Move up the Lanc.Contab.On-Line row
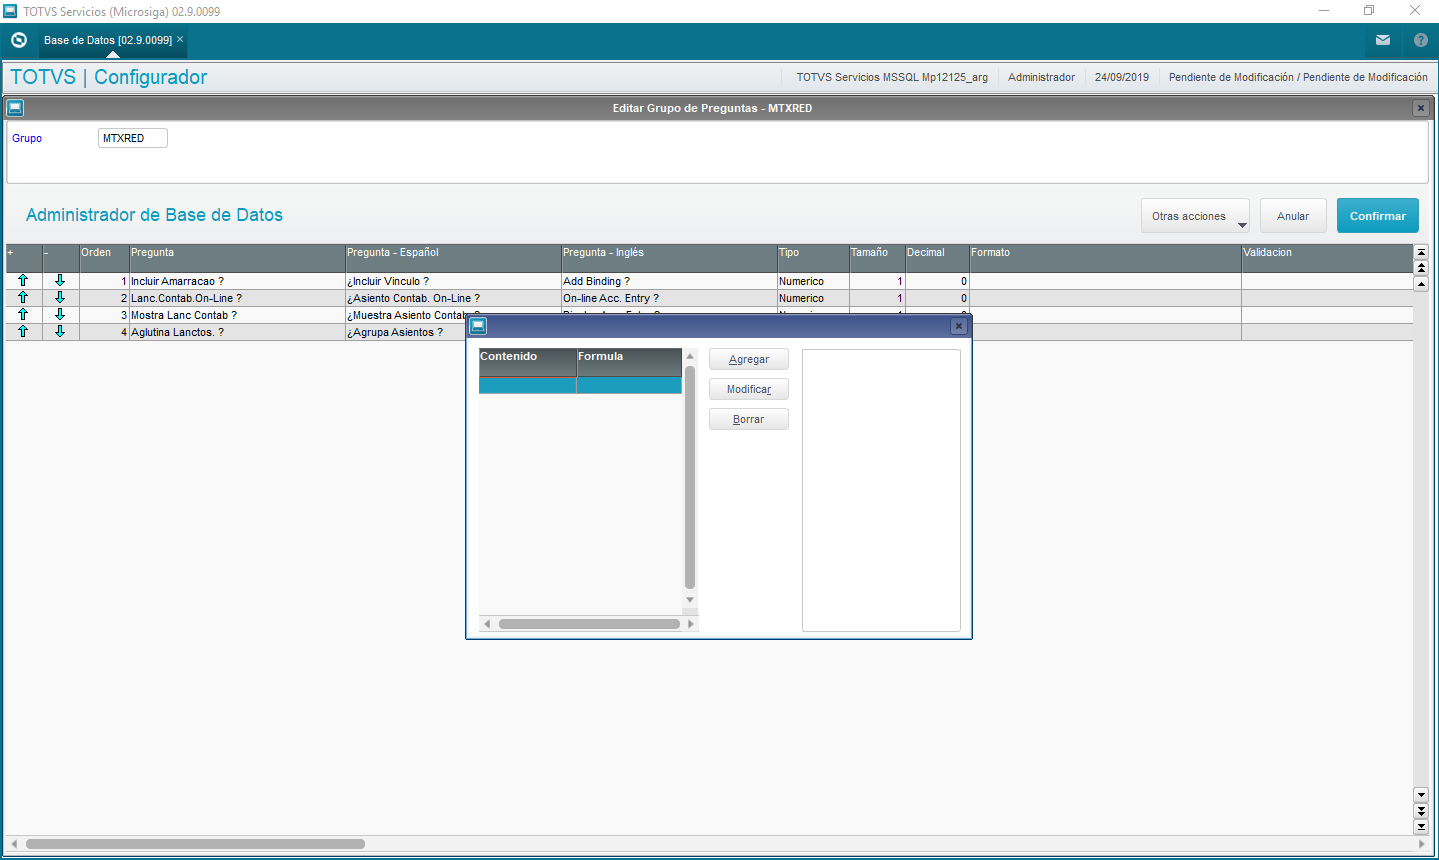This screenshot has width=1439, height=860. point(23,298)
